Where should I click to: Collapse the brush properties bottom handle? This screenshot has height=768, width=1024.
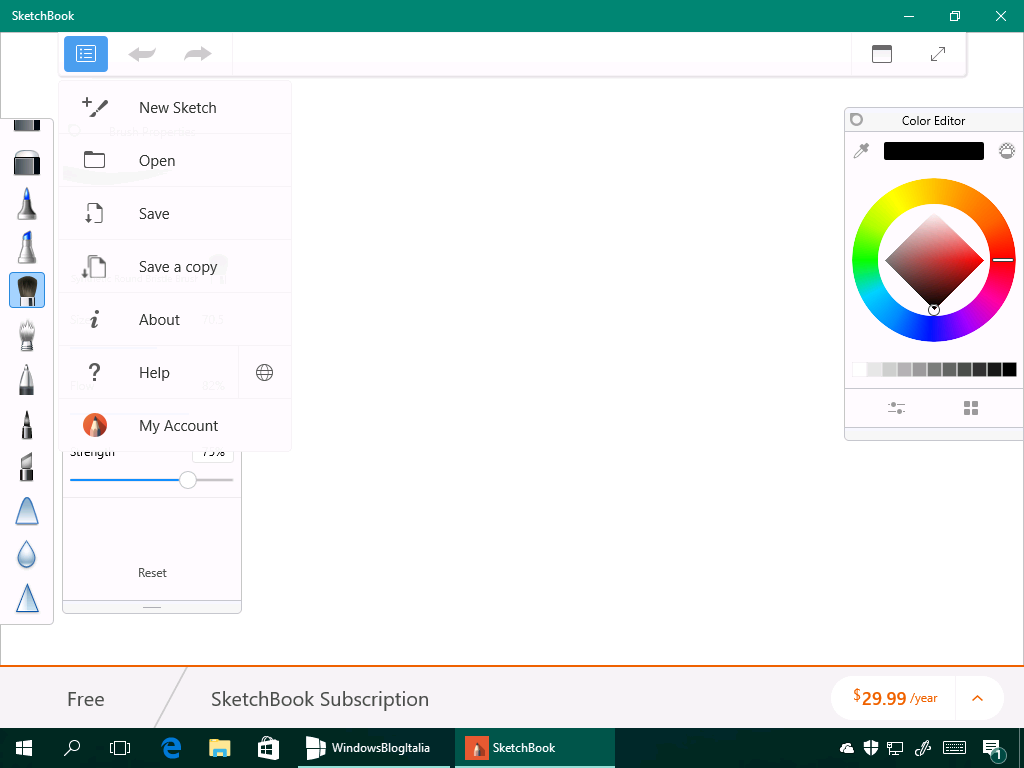[152, 607]
